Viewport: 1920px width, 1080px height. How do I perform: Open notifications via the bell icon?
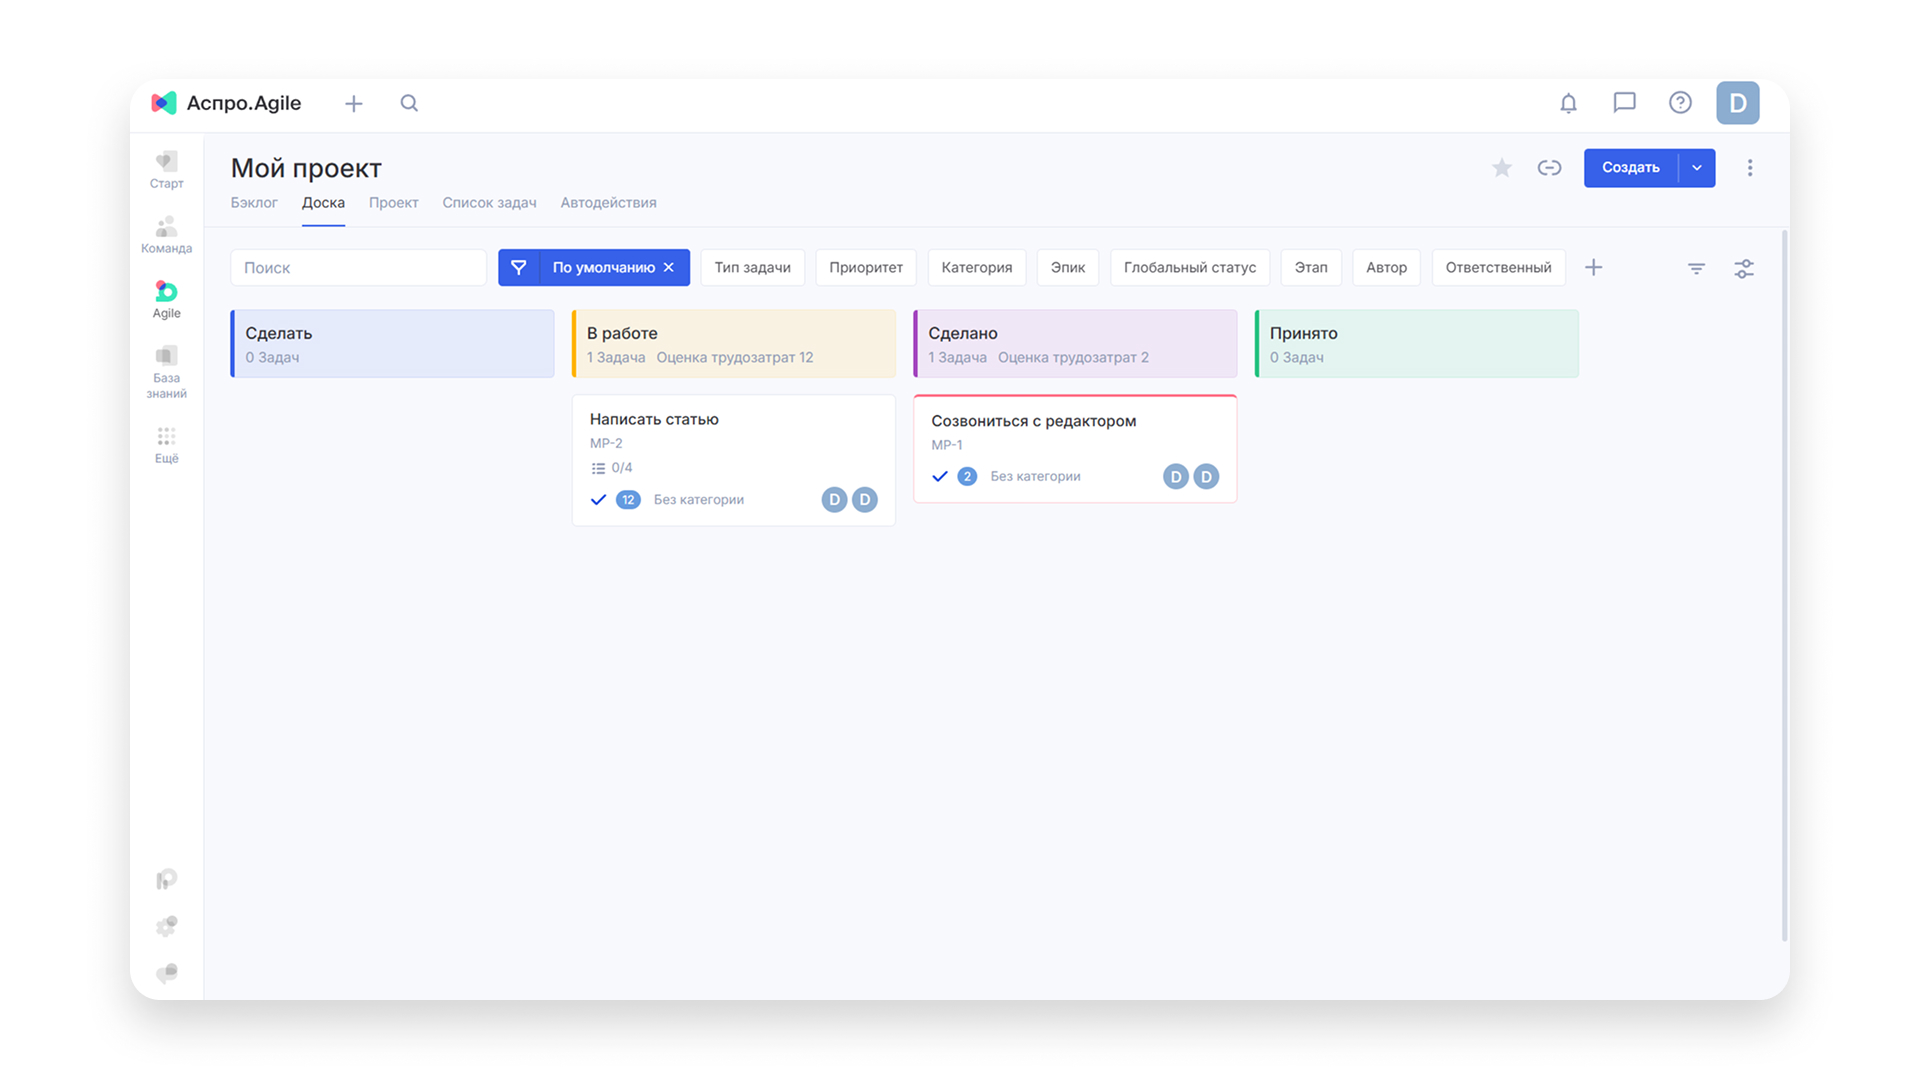pos(1568,103)
